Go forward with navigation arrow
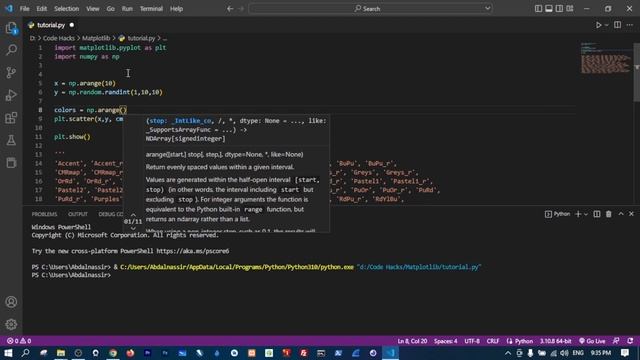Screen dimensions: 640x360 click(241, 9)
